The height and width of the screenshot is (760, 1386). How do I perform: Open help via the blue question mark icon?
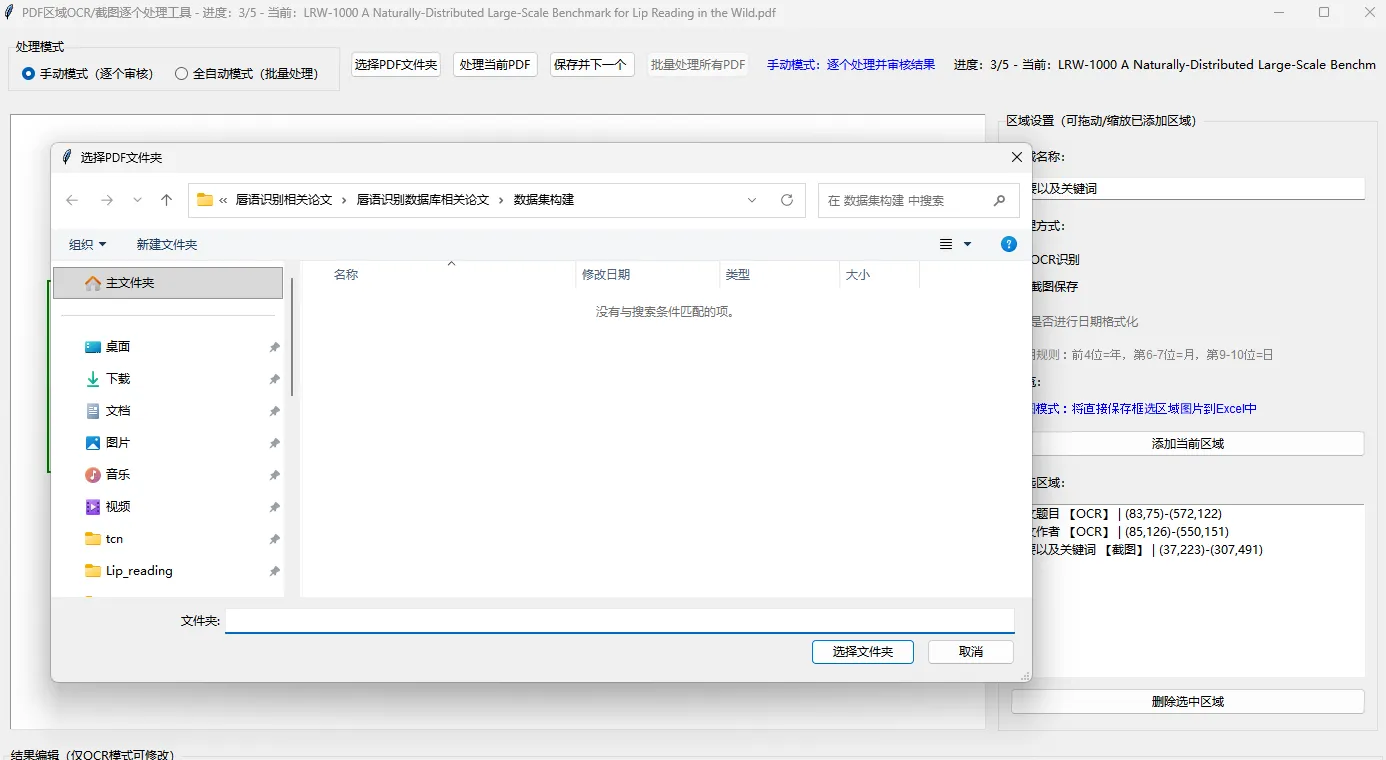(1008, 243)
